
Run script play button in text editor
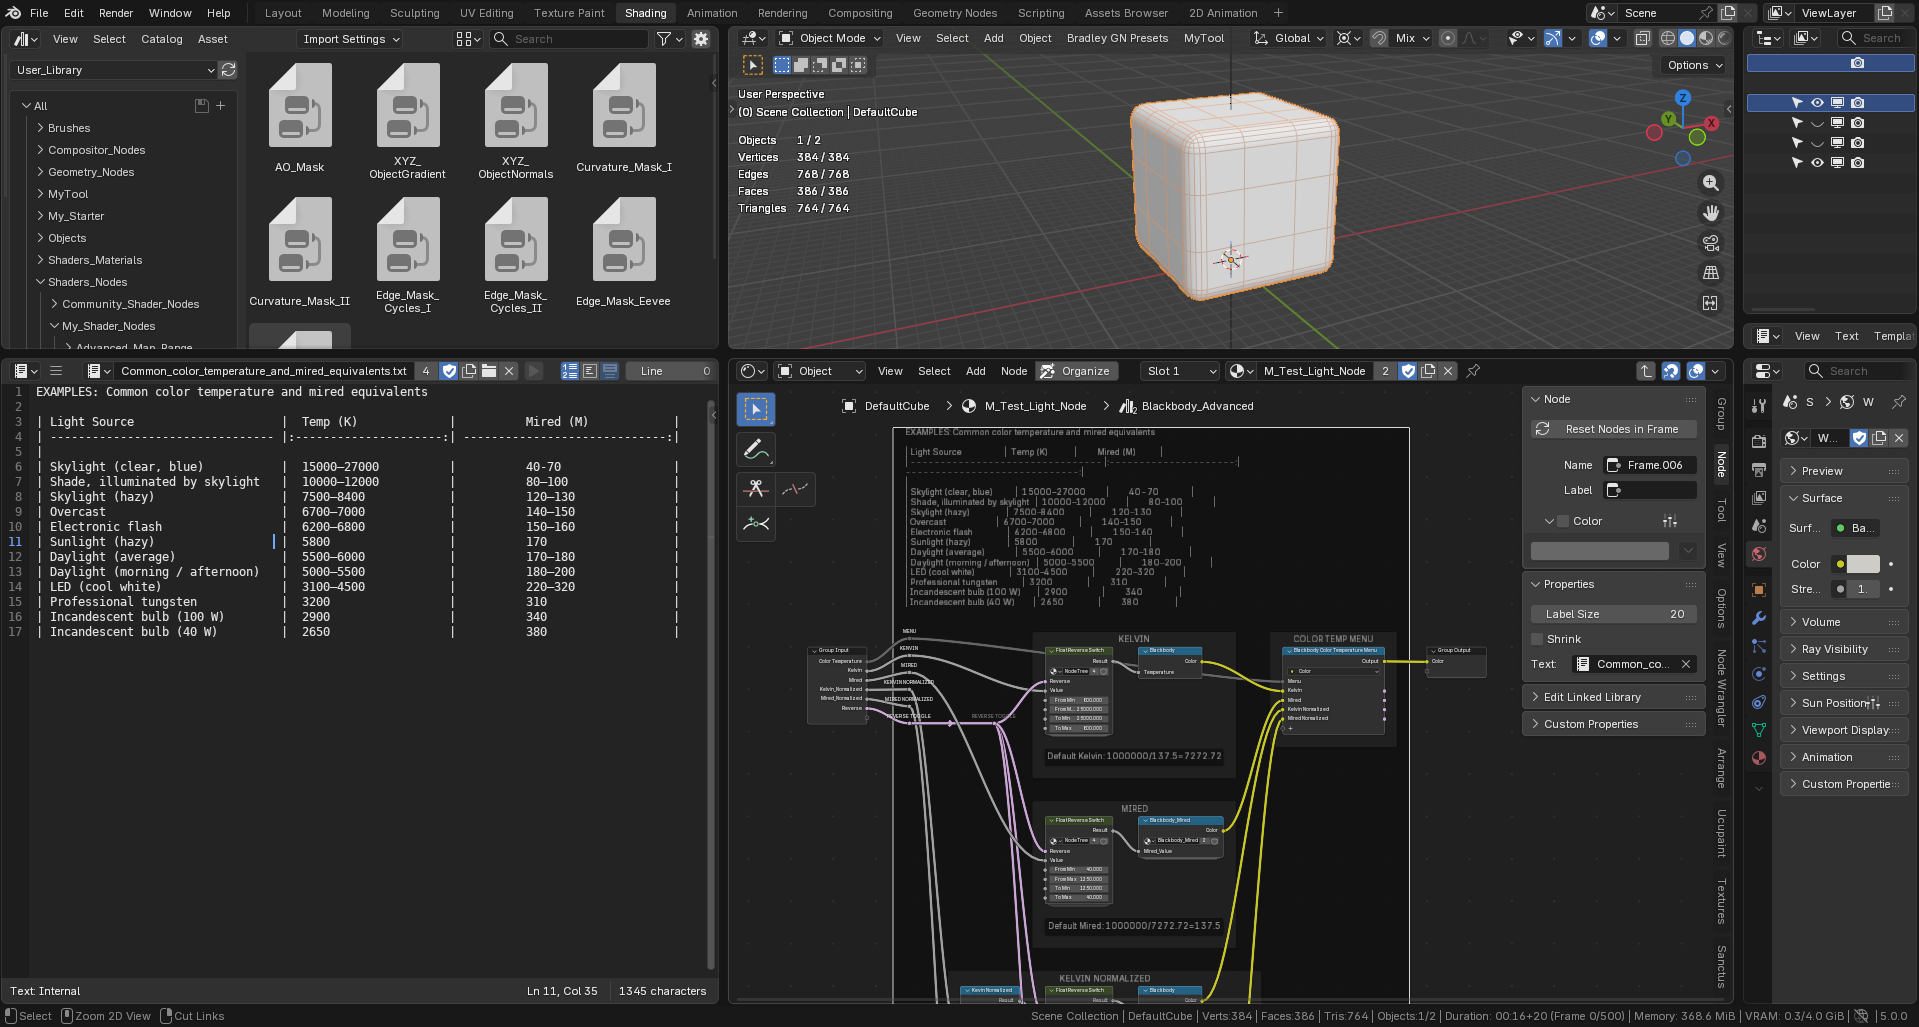pyautogui.click(x=534, y=371)
